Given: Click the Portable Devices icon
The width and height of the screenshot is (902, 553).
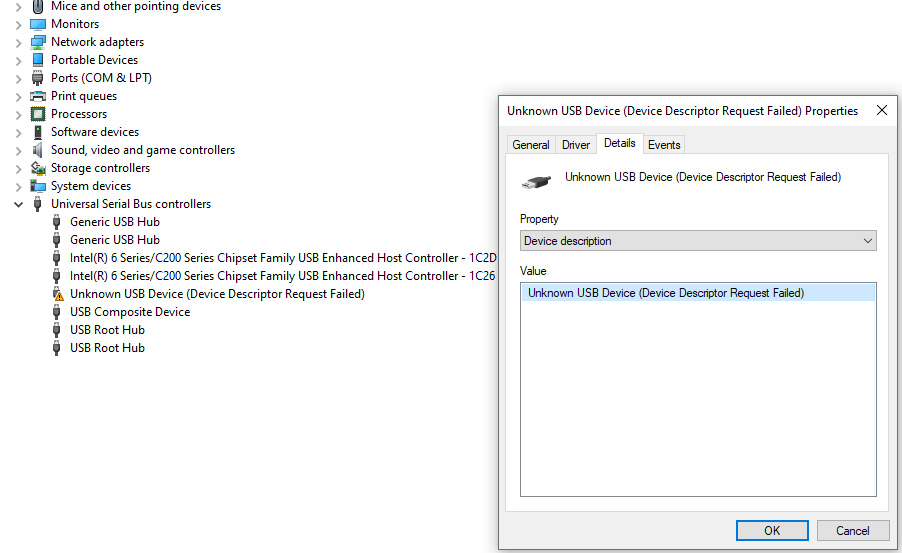Looking at the screenshot, I should coord(38,60).
